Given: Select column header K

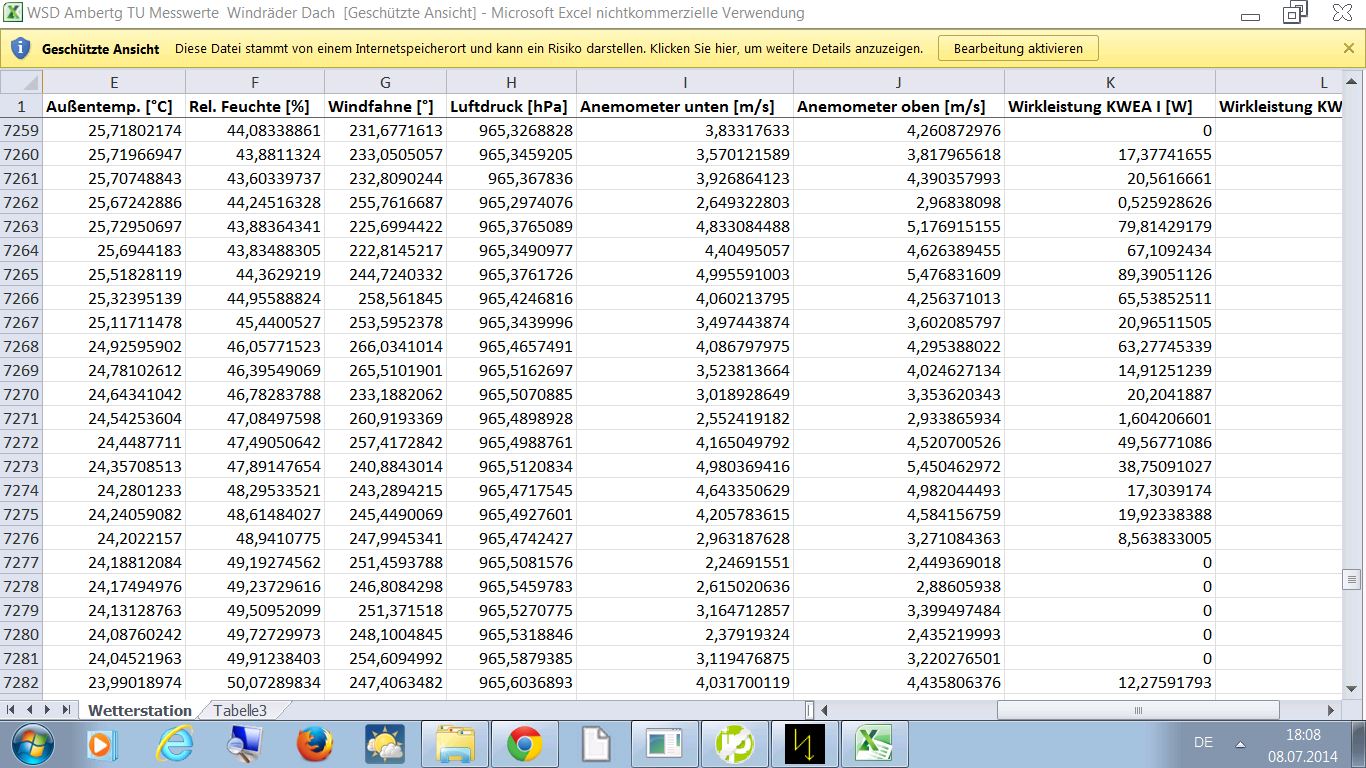Looking at the screenshot, I should click(x=1110, y=83).
